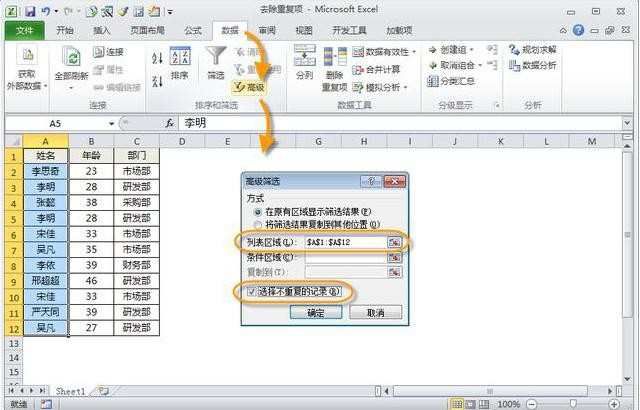
Task: Click the 列表区域 range input field
Action: (x=345, y=242)
